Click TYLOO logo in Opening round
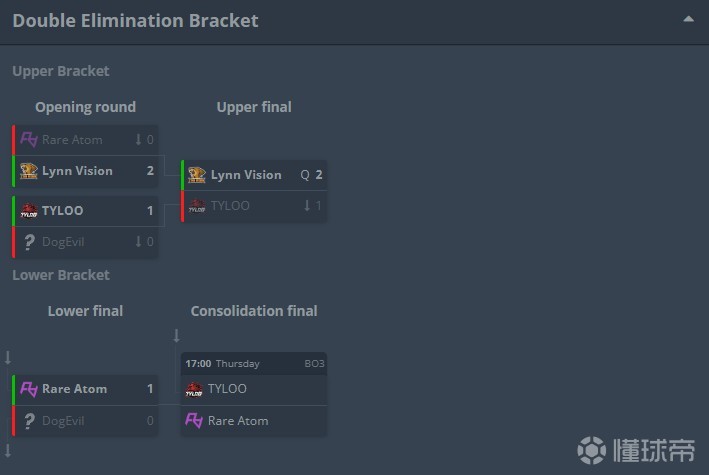Viewport: 709px width, 475px height. (x=29, y=211)
